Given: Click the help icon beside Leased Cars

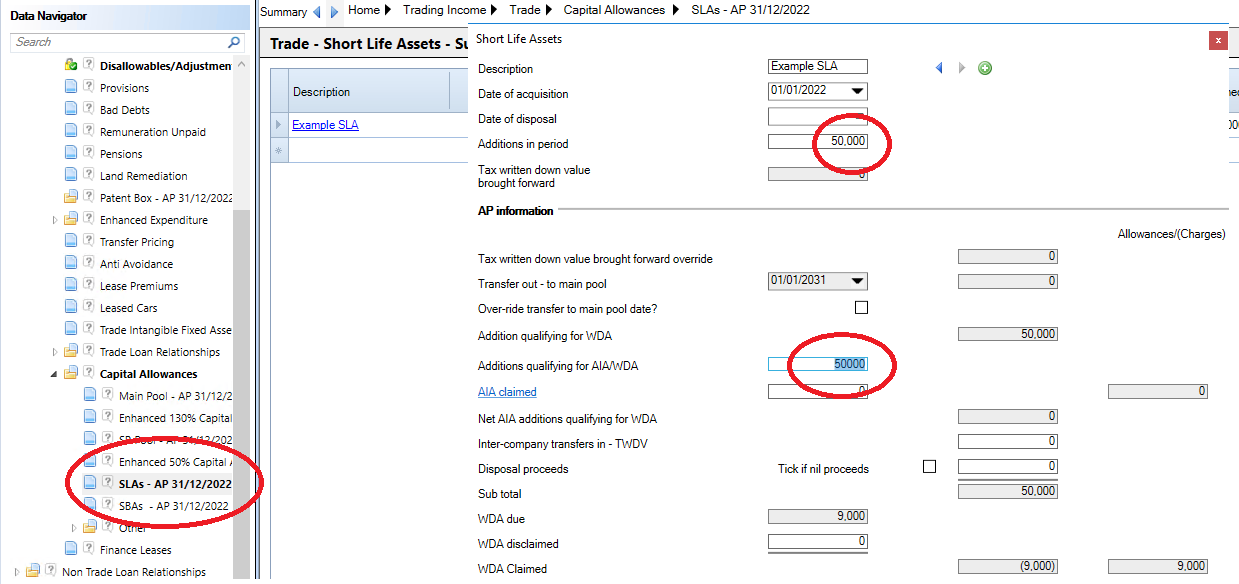Looking at the screenshot, I should (88, 308).
